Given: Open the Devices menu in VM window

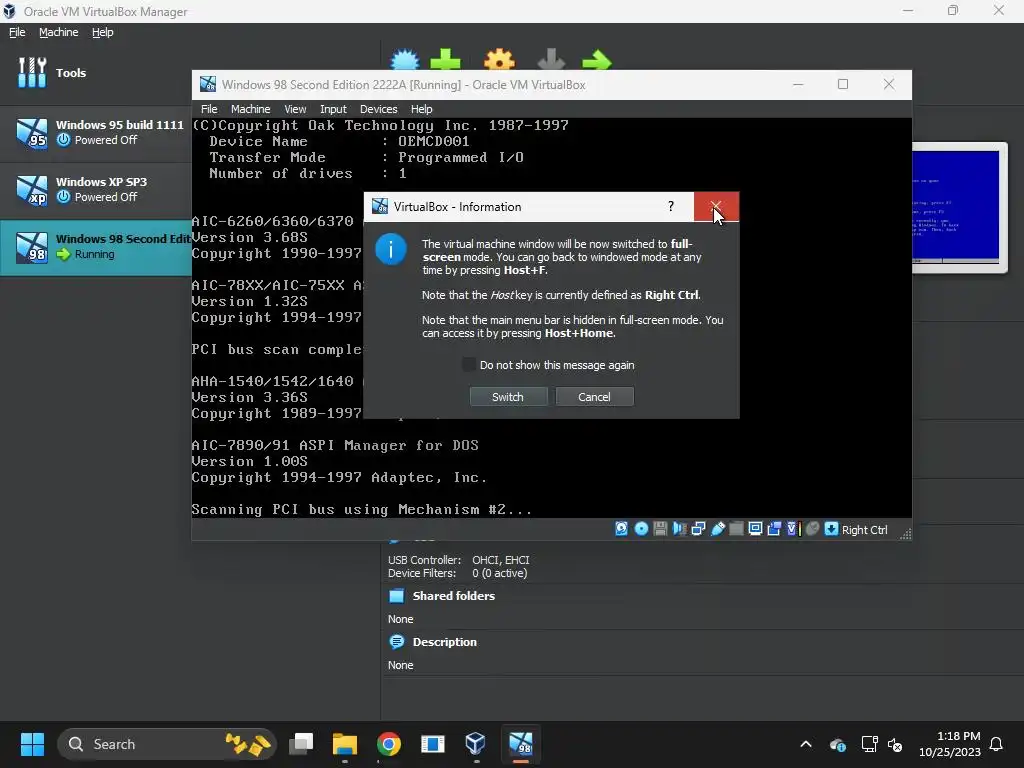Looking at the screenshot, I should point(378,109).
